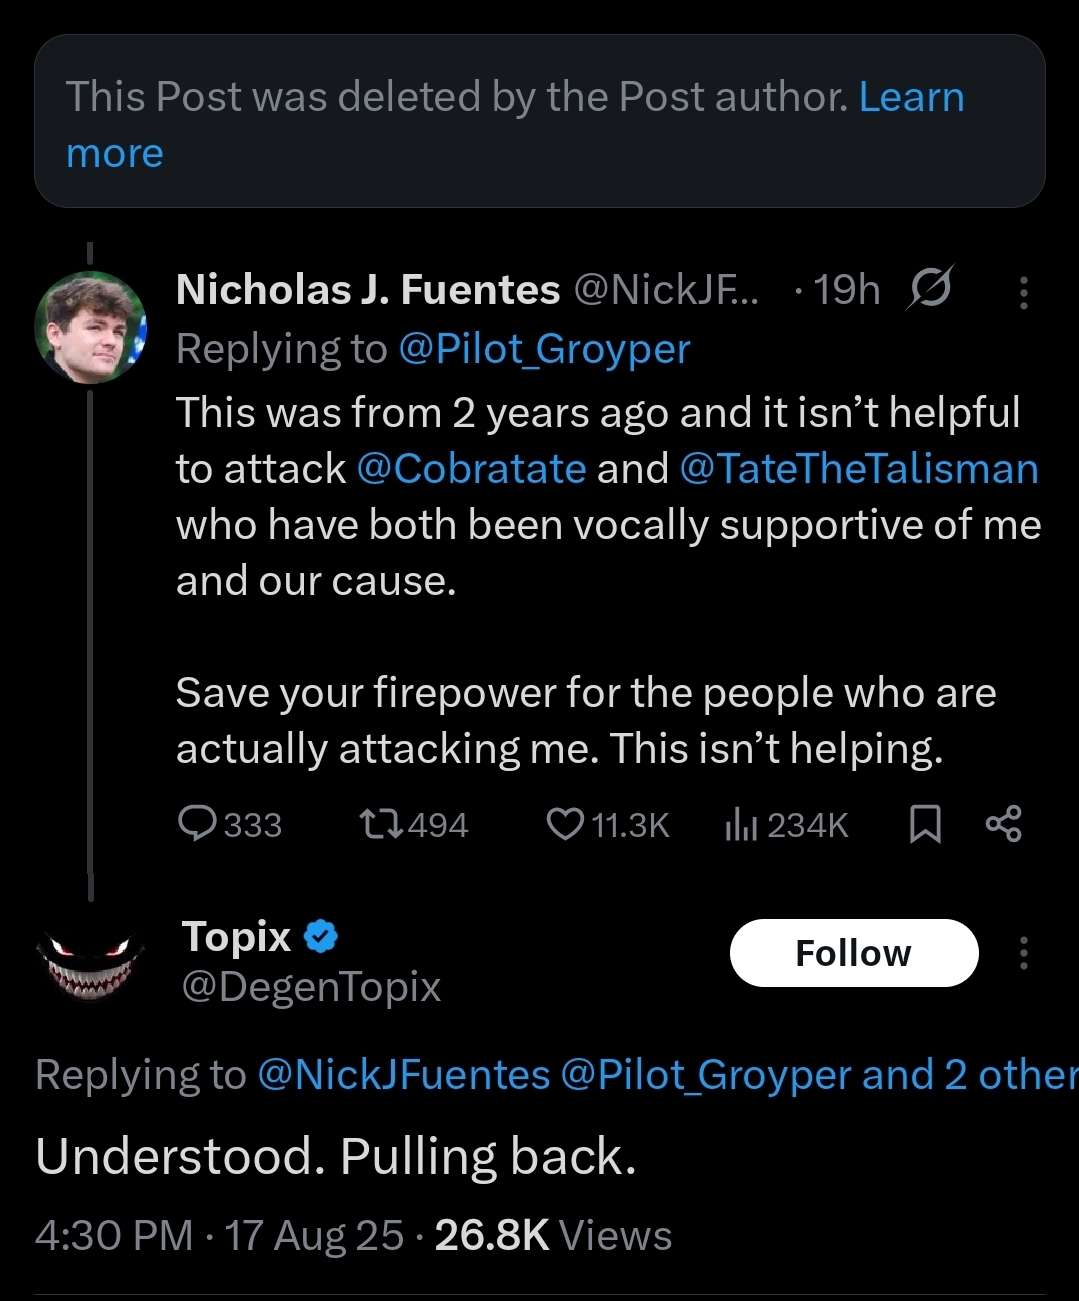Click the @DegenTopix handle
The height and width of the screenshot is (1301, 1079).
(x=311, y=987)
